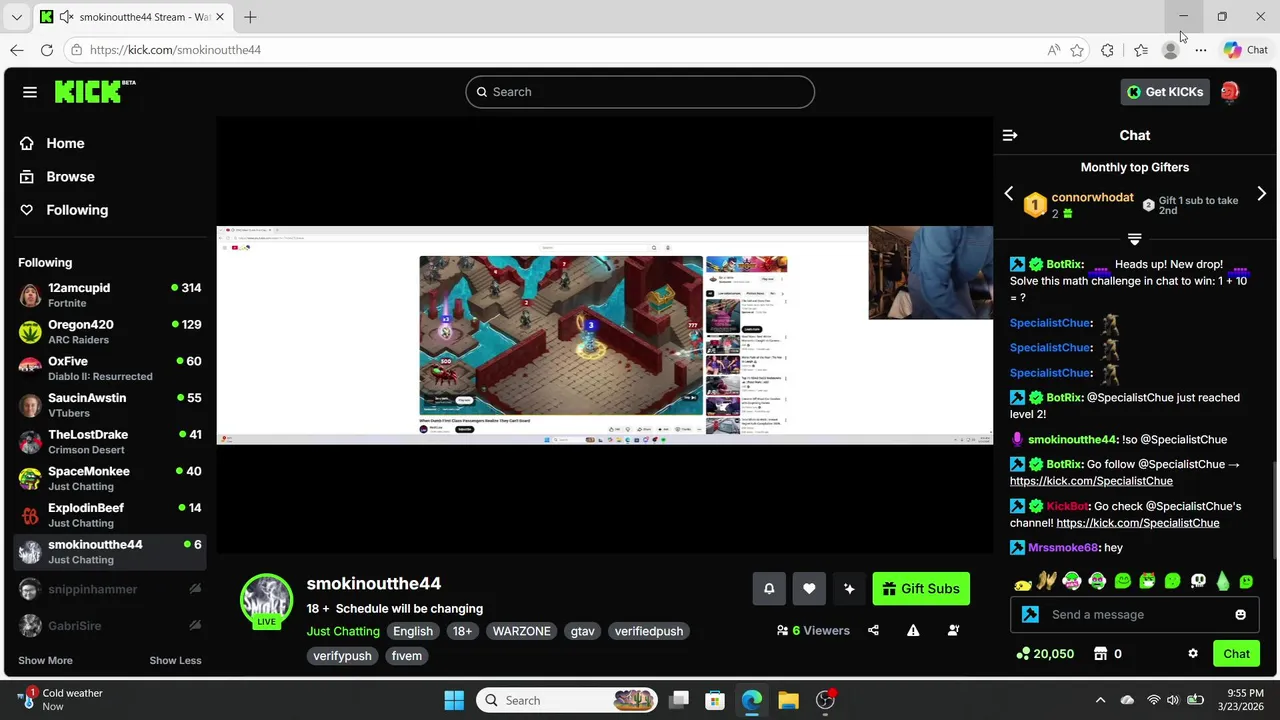Expand the pinned gifters panel handle
The image size is (1280, 720).
click(x=1135, y=240)
